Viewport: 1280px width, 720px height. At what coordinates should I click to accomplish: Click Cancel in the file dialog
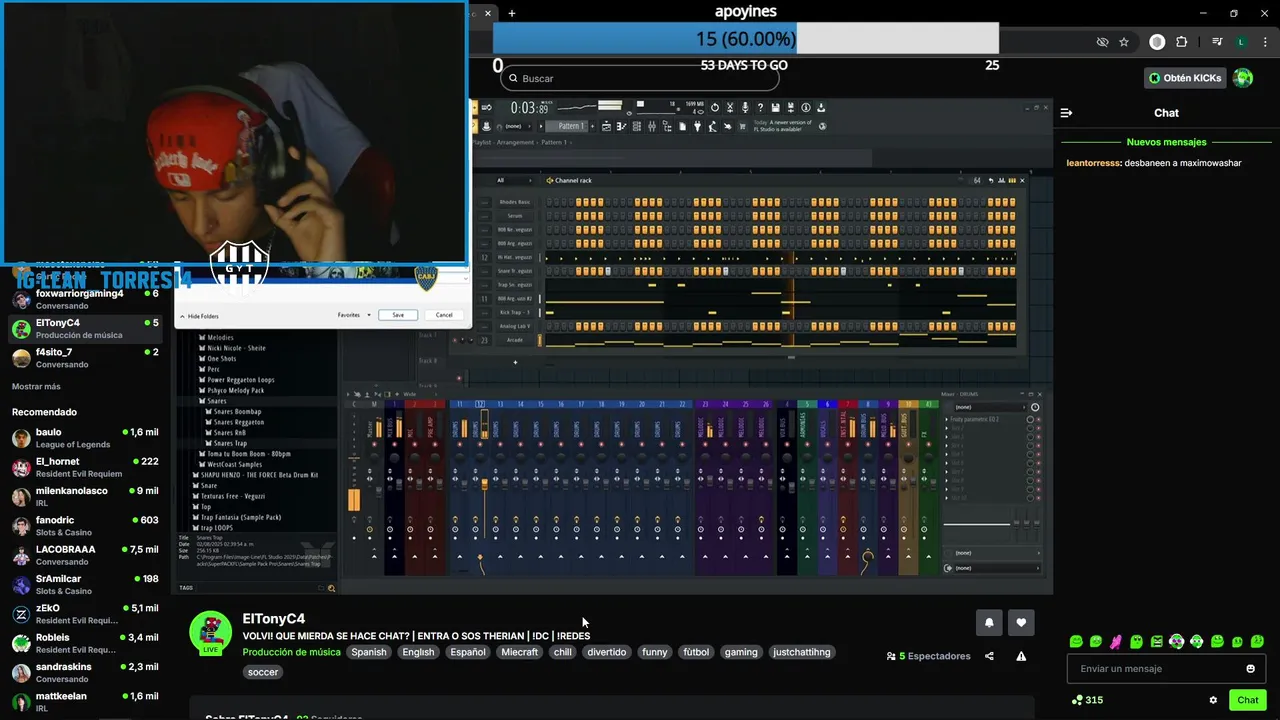[x=444, y=315]
